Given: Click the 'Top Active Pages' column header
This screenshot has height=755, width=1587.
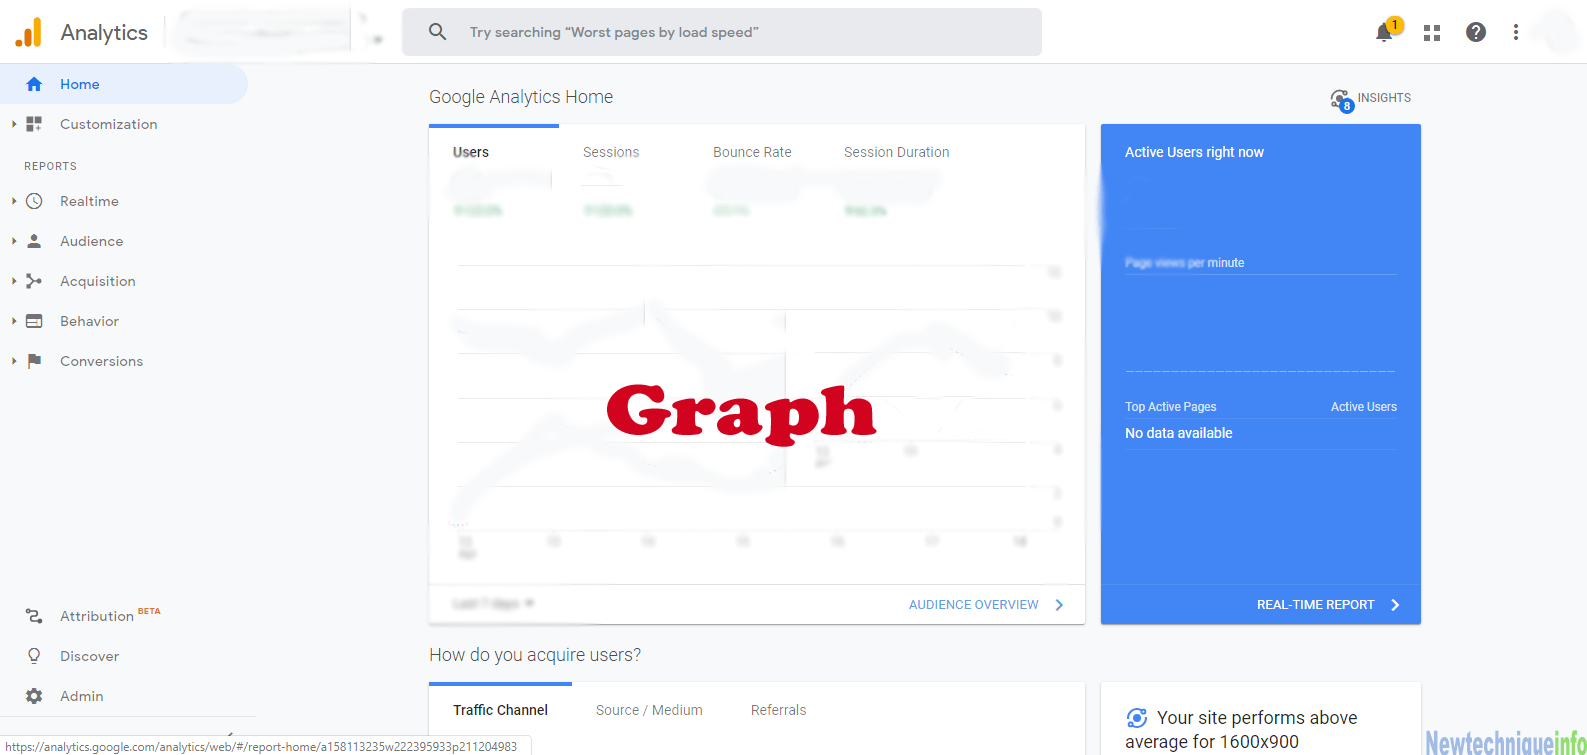Looking at the screenshot, I should click(x=1171, y=407).
